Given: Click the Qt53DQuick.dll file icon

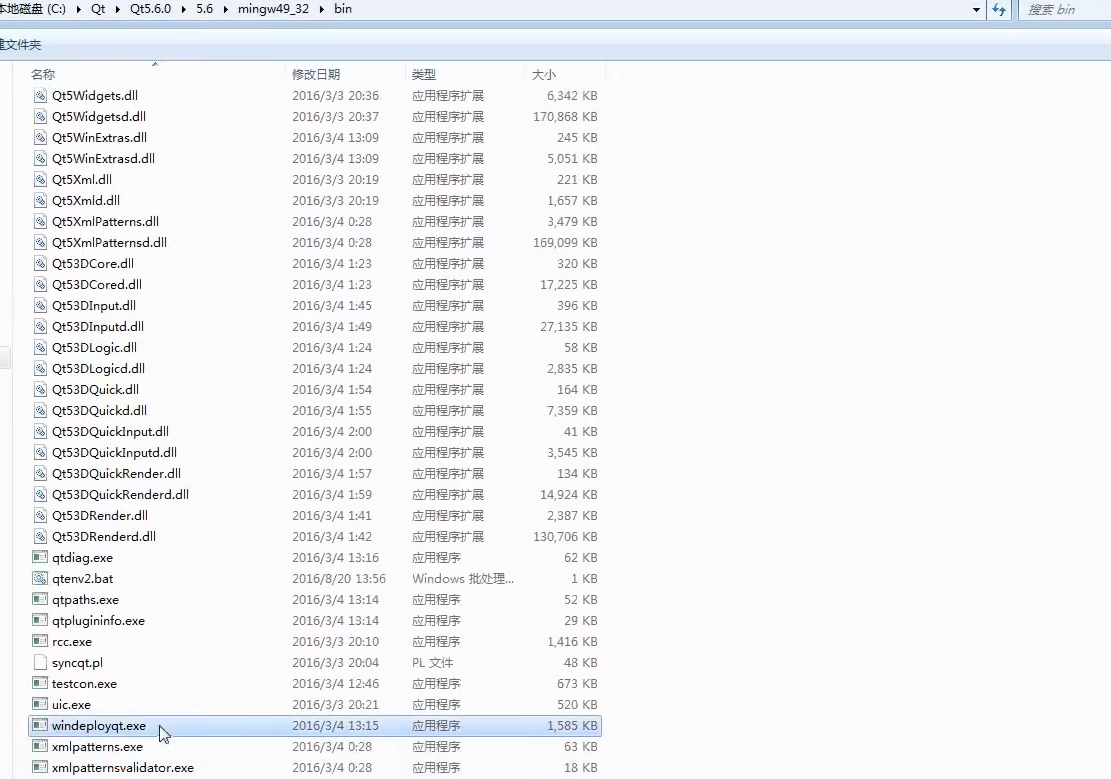Looking at the screenshot, I should click(40, 389).
